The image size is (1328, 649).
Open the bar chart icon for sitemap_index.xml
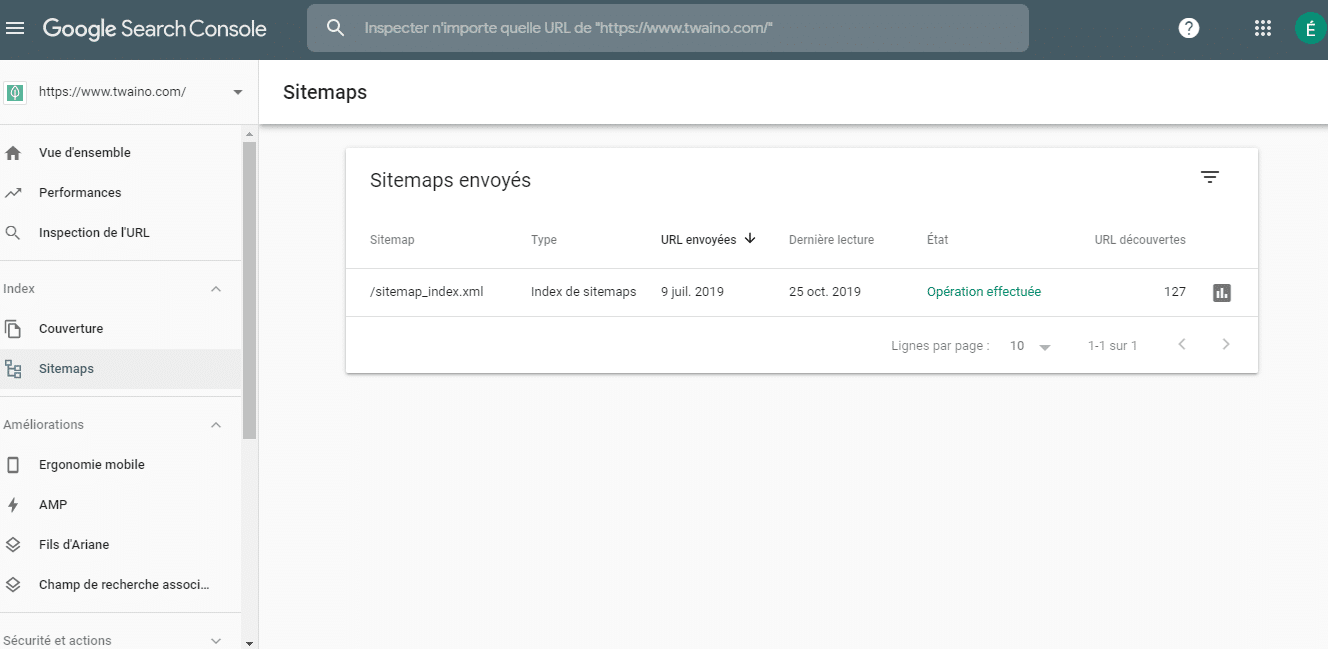tap(1221, 293)
